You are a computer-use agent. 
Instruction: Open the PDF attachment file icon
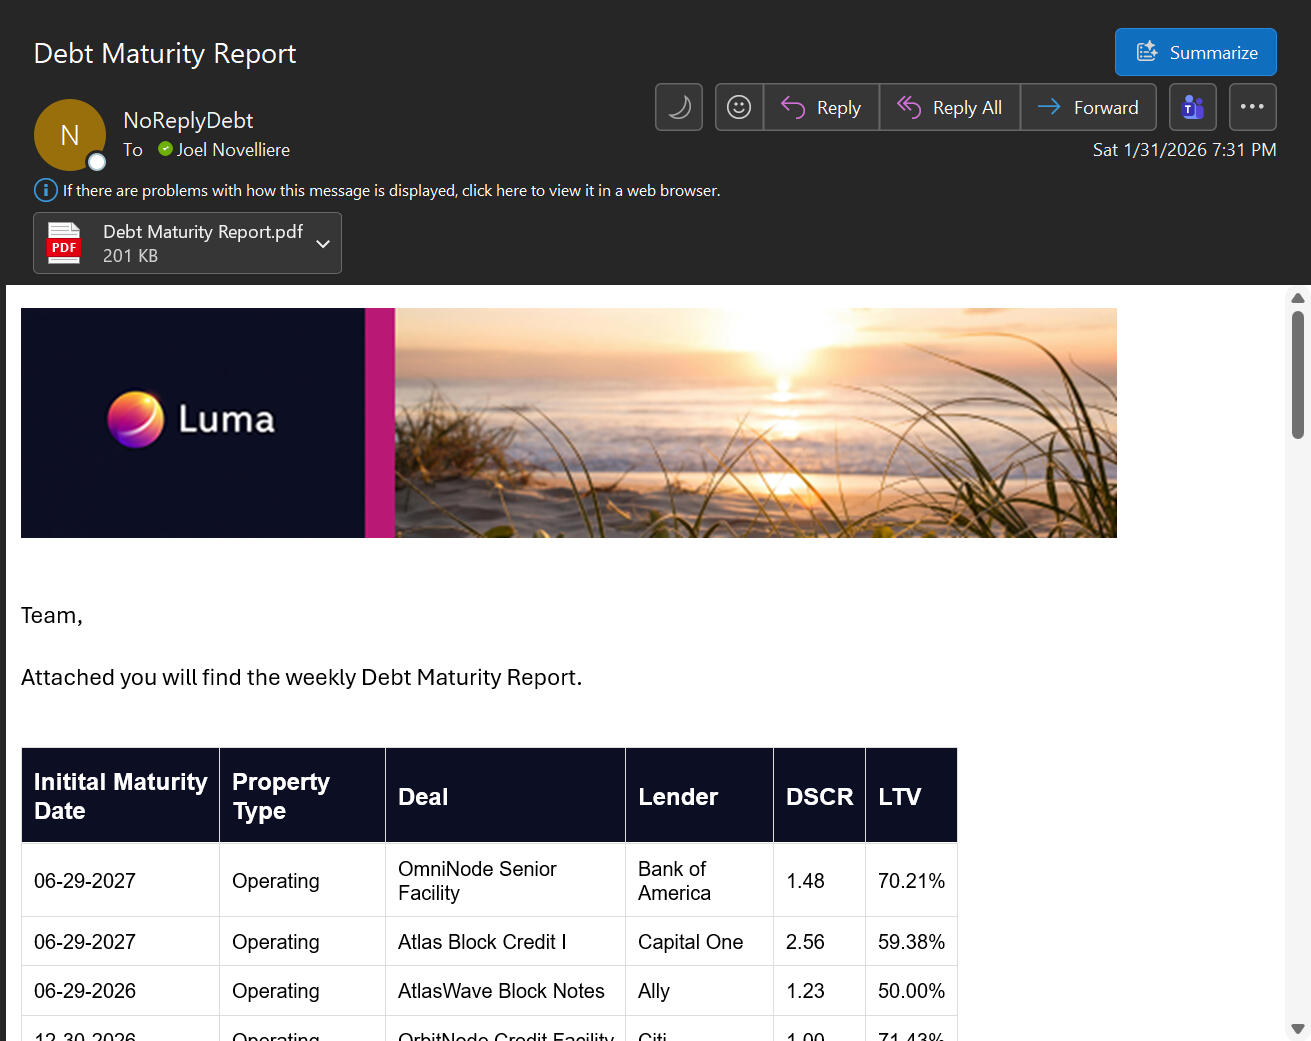point(64,243)
